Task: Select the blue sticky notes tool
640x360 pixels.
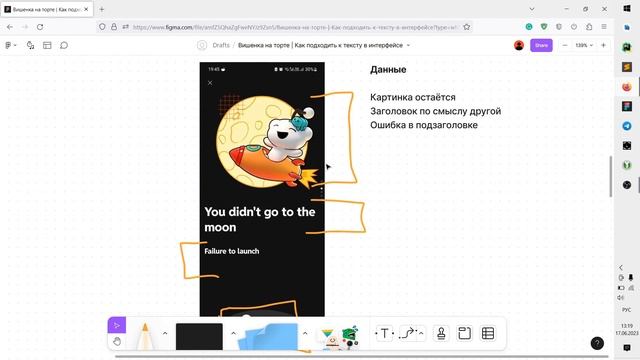Action: 268,336
